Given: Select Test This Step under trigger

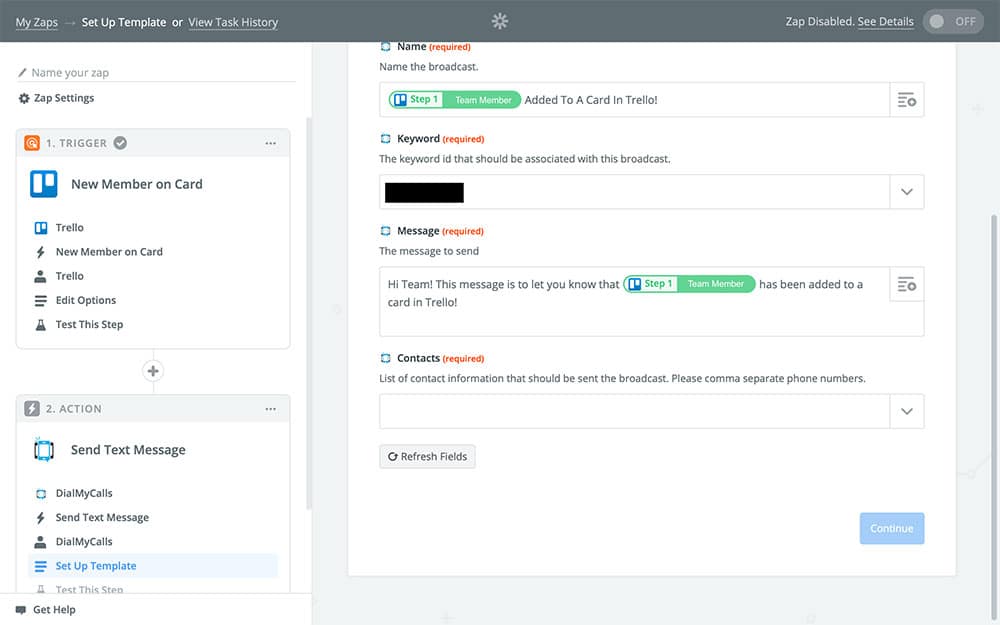Looking at the screenshot, I should tap(89, 324).
